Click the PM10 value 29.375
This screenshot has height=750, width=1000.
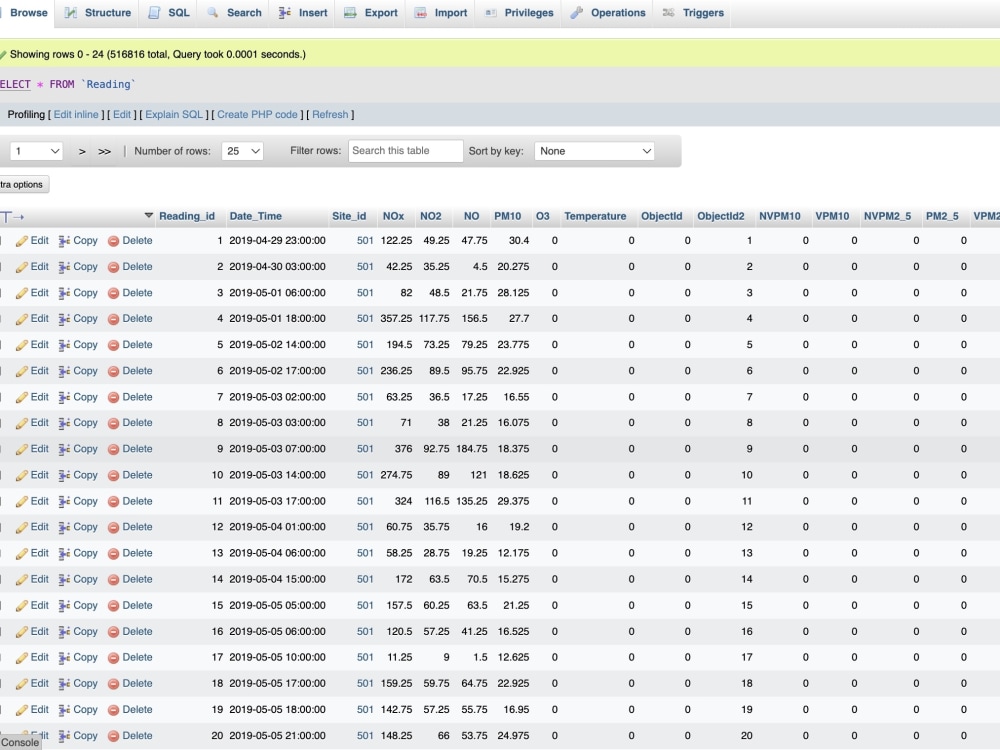[513, 501]
